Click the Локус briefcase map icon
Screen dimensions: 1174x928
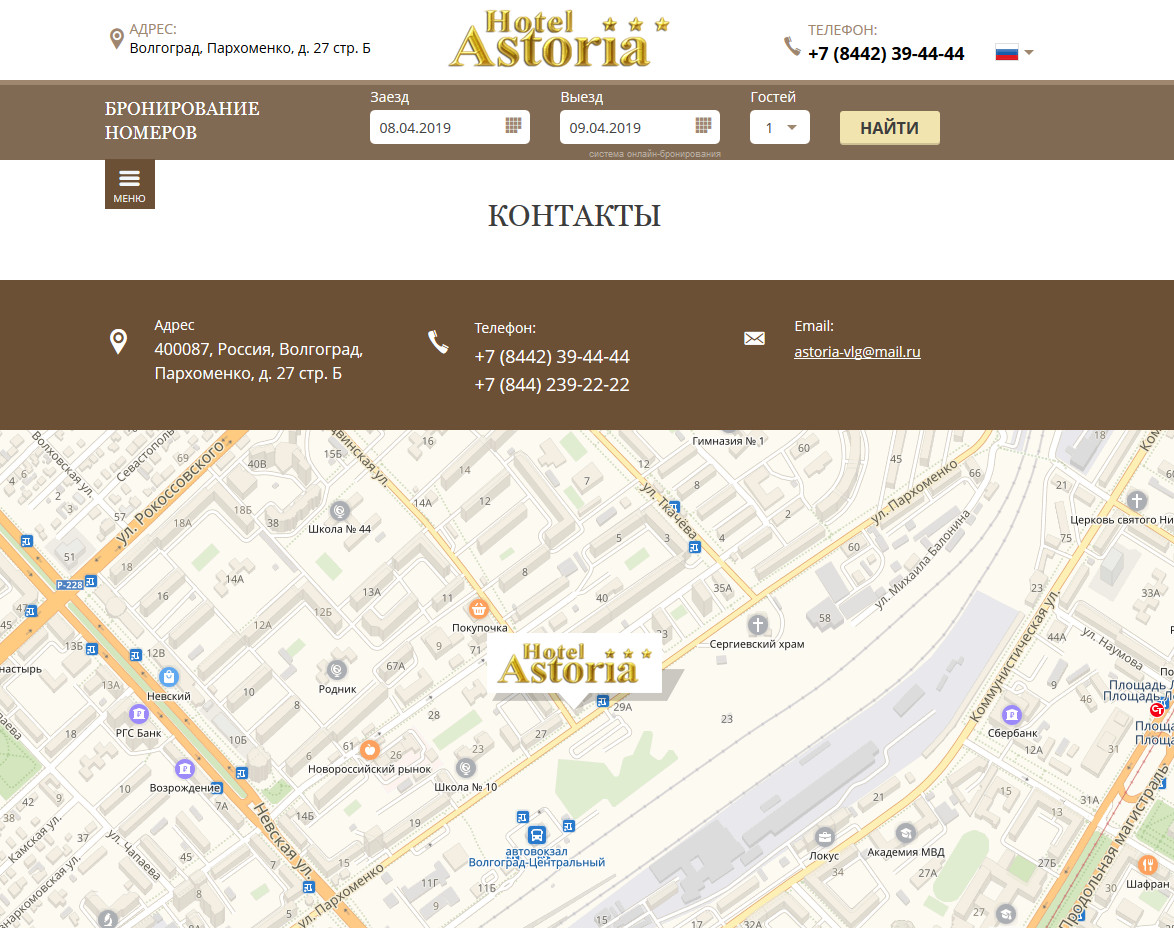click(x=824, y=837)
